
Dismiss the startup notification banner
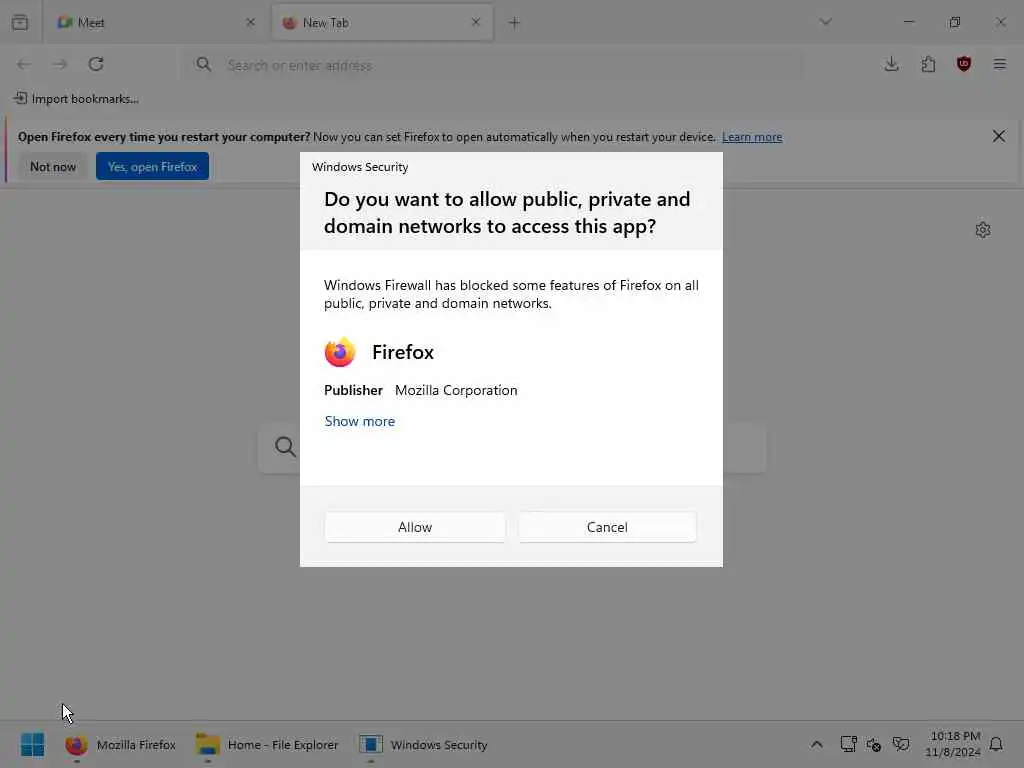coord(999,136)
